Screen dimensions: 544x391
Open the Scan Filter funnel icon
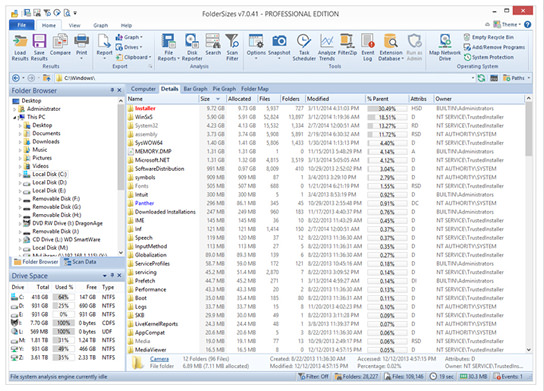232,48
